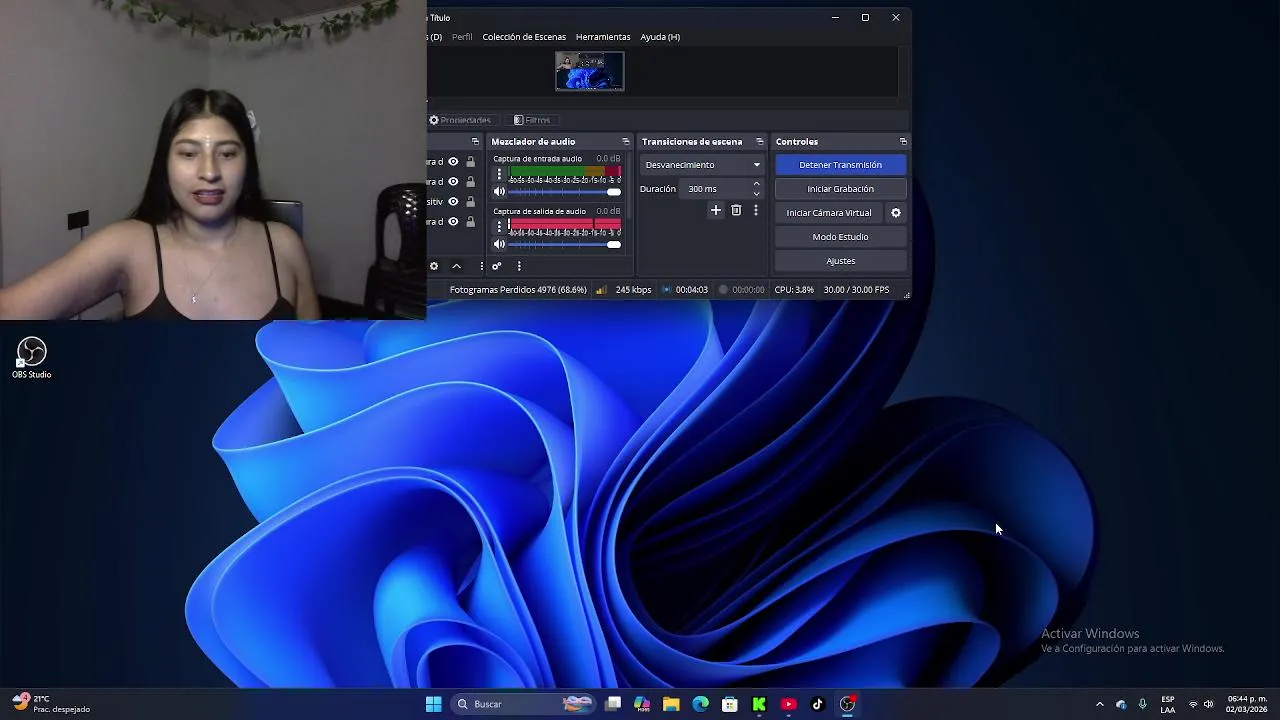The image size is (1280, 720).
Task: Delete scene transition with trash icon
Action: [x=736, y=210]
